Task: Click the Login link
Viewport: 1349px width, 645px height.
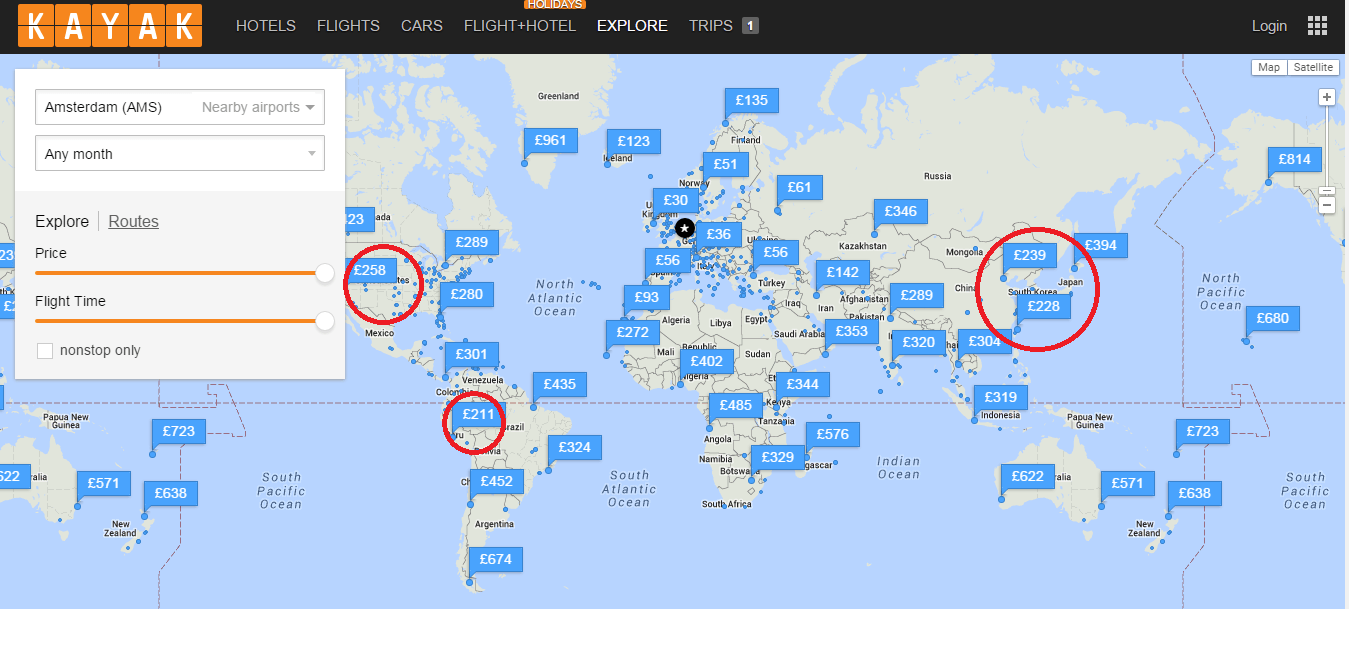Action: pyautogui.click(x=1269, y=26)
